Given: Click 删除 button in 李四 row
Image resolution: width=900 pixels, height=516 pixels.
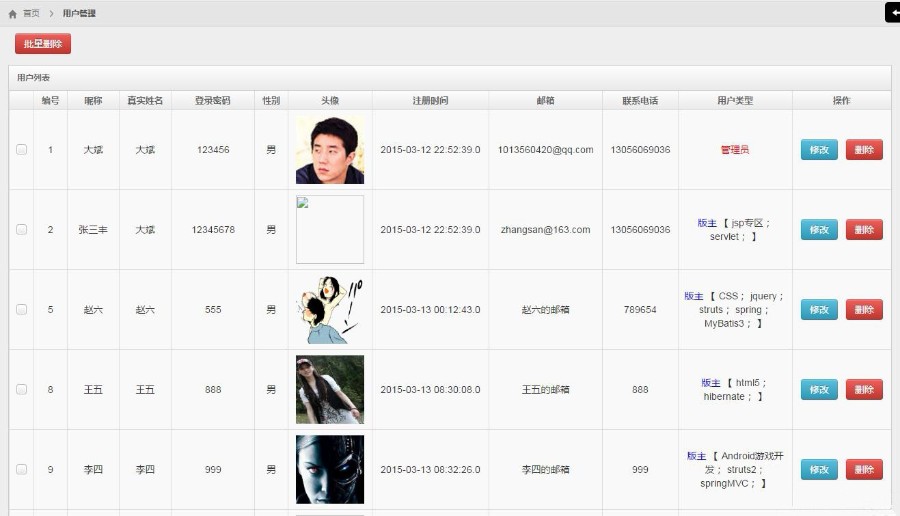Looking at the screenshot, I should tap(864, 469).
